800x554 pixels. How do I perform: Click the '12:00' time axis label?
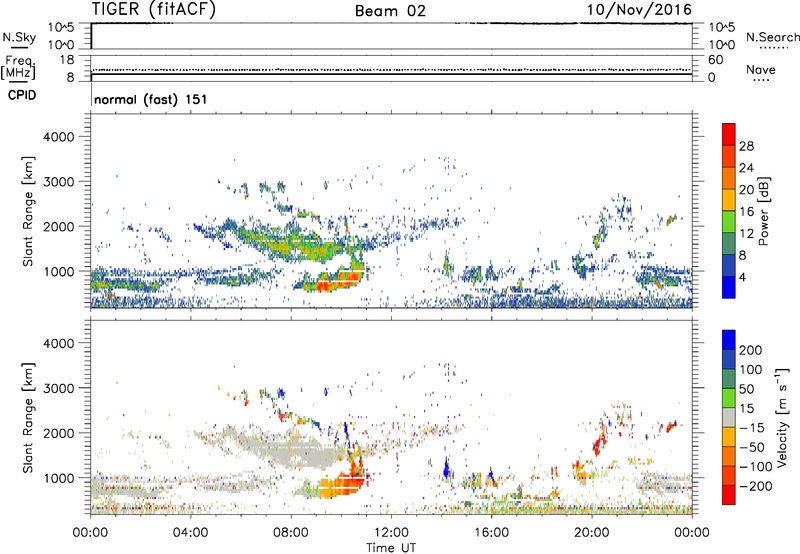click(391, 533)
